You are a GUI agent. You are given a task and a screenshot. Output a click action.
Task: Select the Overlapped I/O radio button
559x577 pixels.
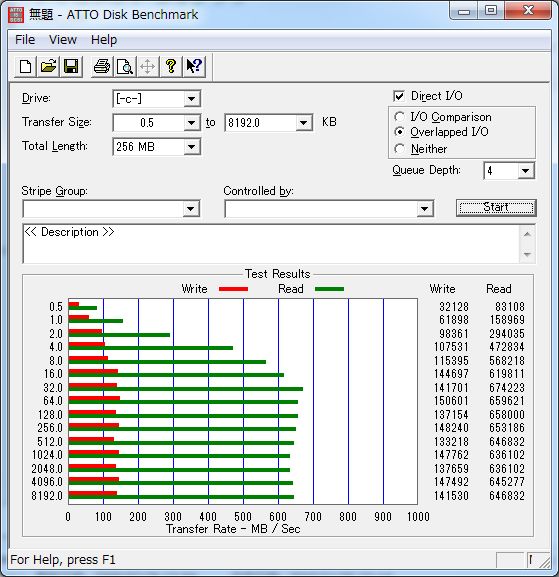(x=399, y=132)
